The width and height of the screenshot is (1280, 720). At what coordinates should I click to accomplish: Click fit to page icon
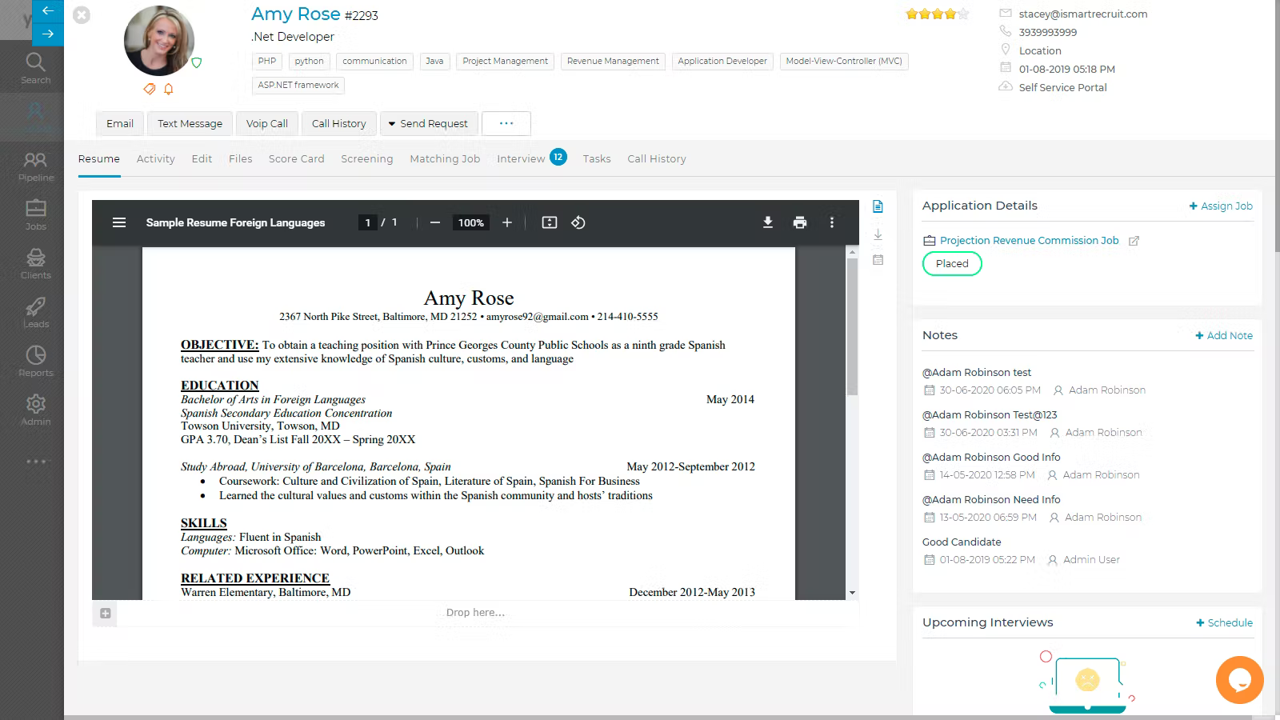[x=549, y=223]
